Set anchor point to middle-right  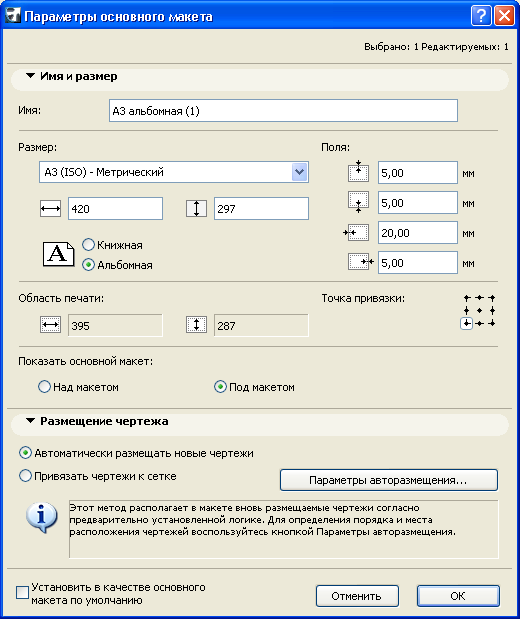pyautogui.click(x=492, y=311)
